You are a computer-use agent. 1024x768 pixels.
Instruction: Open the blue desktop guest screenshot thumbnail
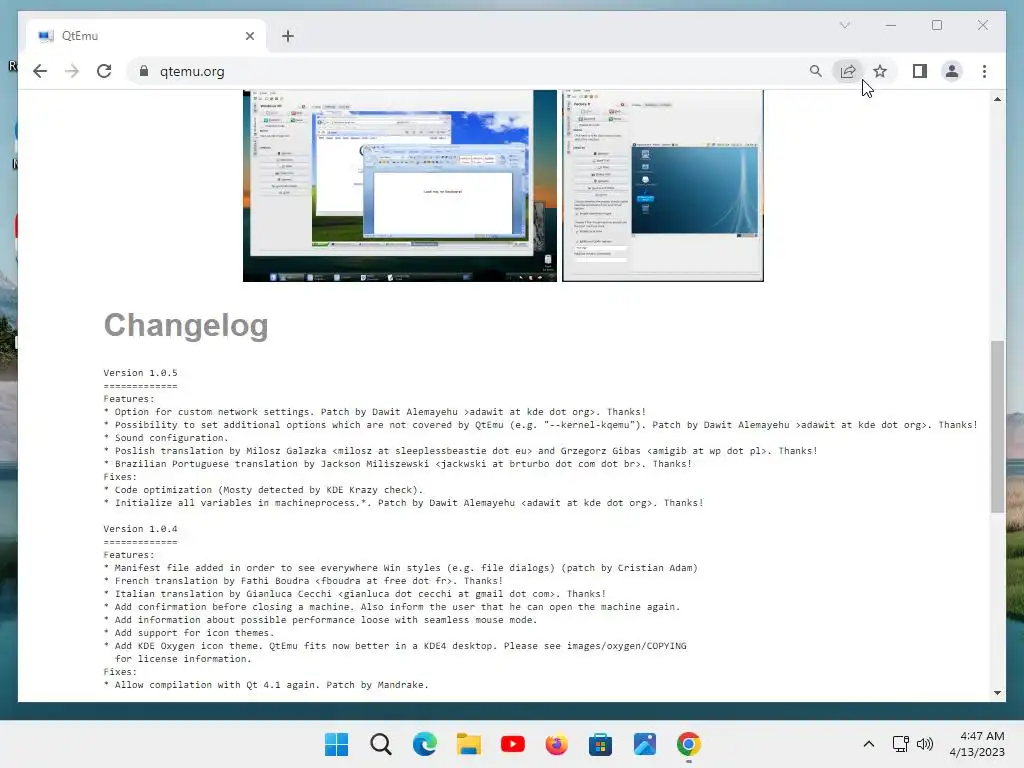pos(663,186)
